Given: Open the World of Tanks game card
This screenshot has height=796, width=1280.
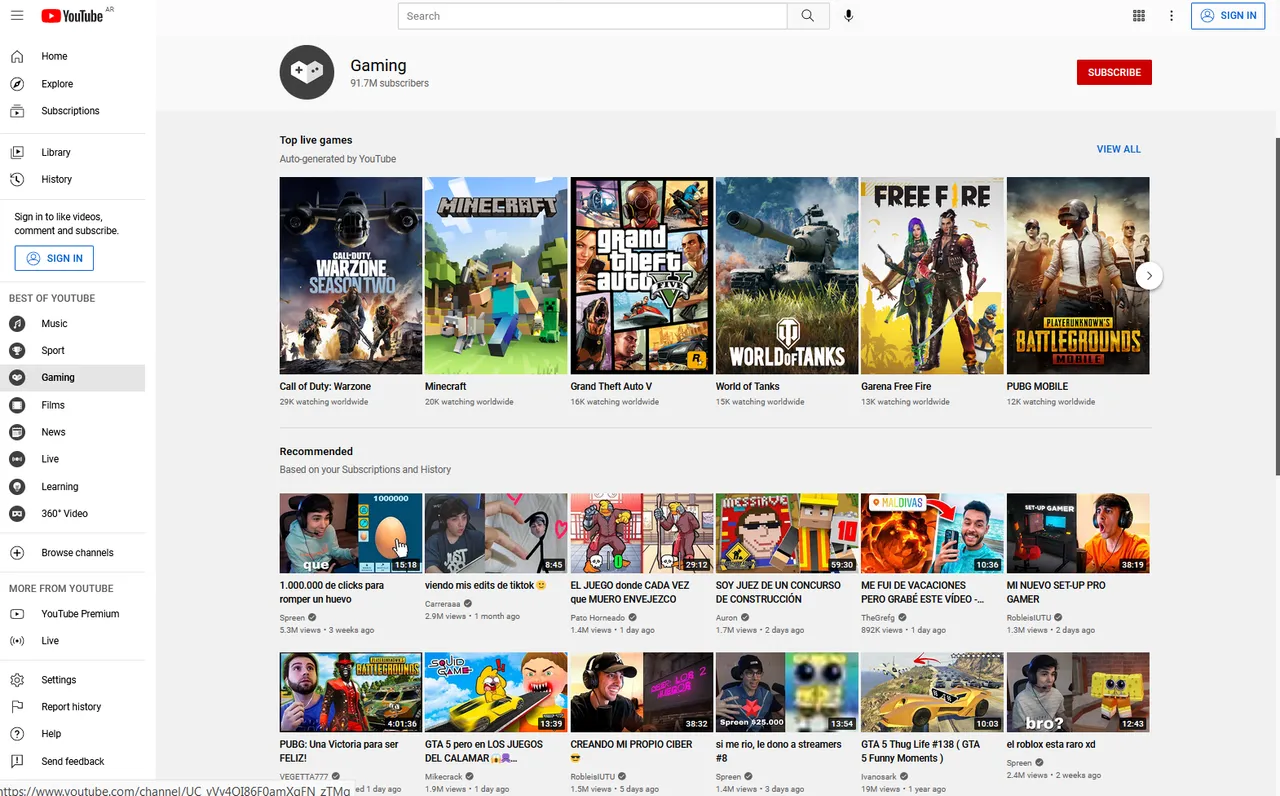Looking at the screenshot, I should coord(787,291).
